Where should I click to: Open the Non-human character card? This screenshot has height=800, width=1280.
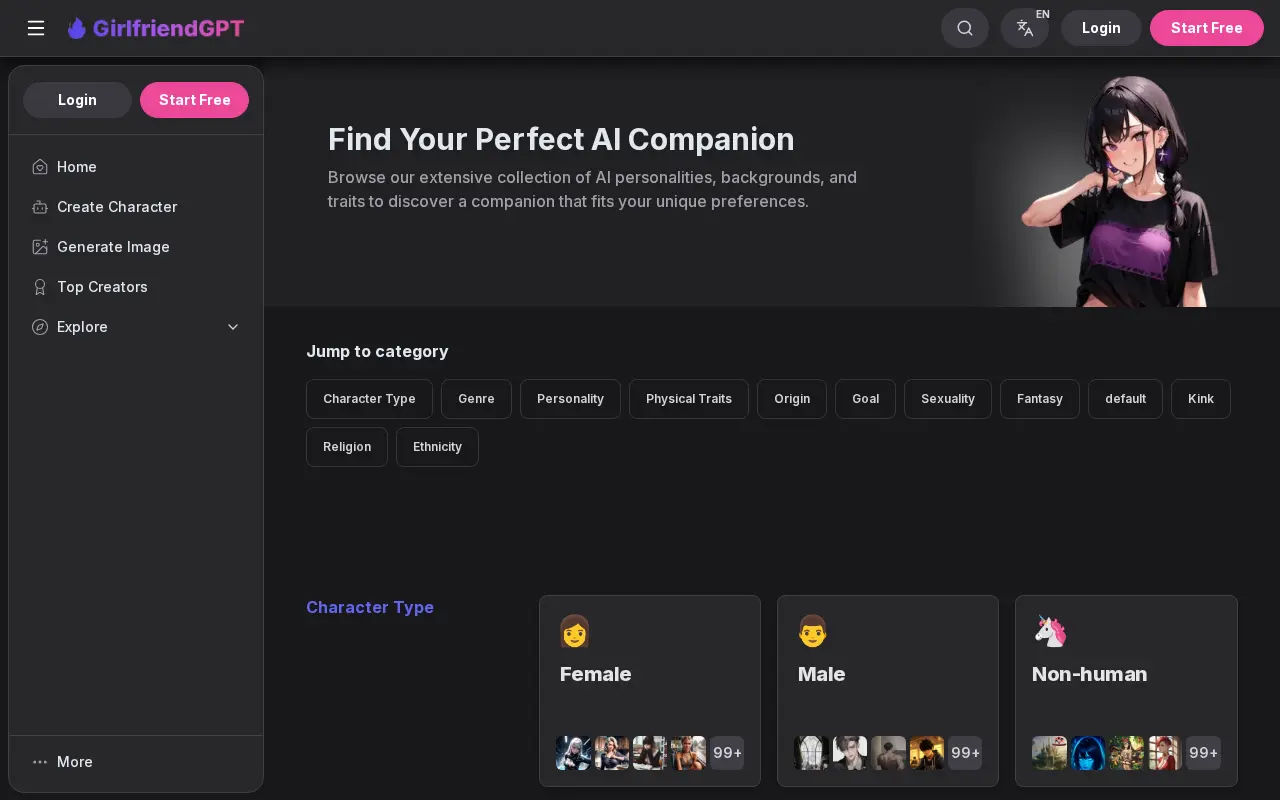point(1126,691)
